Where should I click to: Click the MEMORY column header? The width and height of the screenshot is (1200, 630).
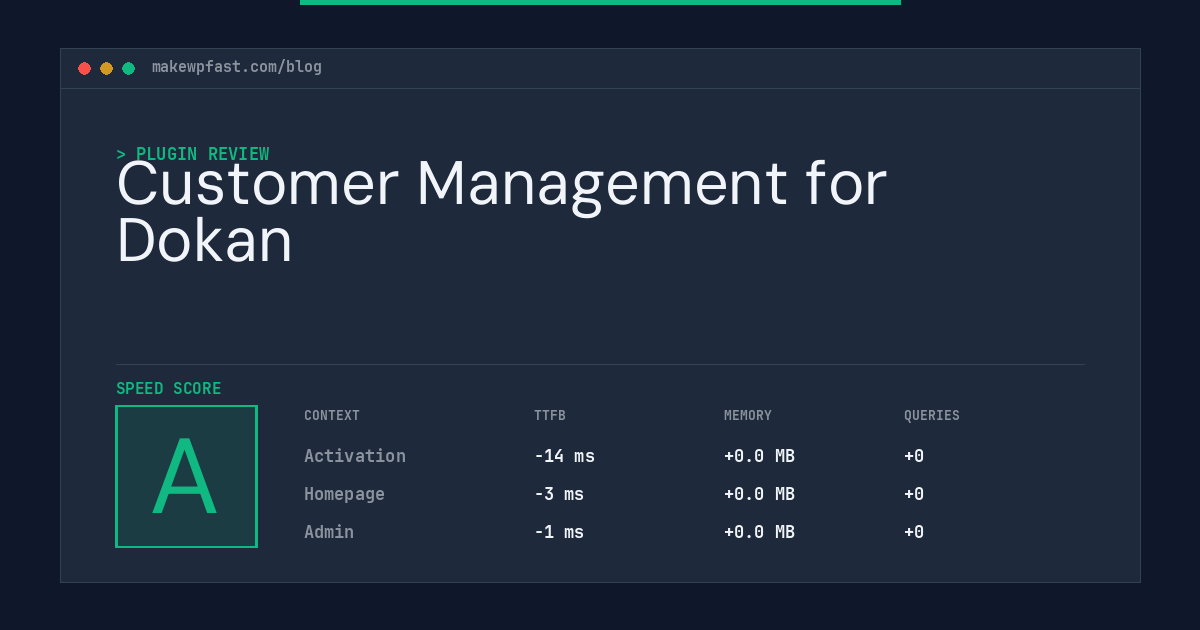[x=748, y=416]
